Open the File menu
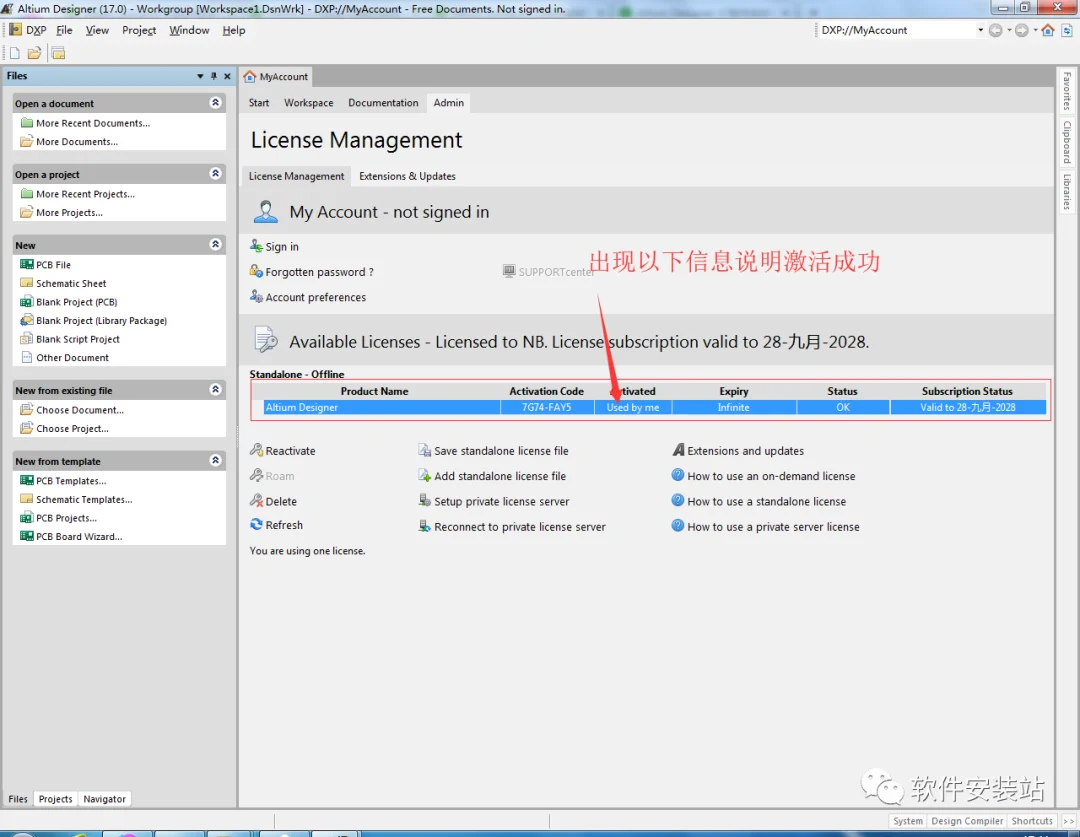 (64, 30)
